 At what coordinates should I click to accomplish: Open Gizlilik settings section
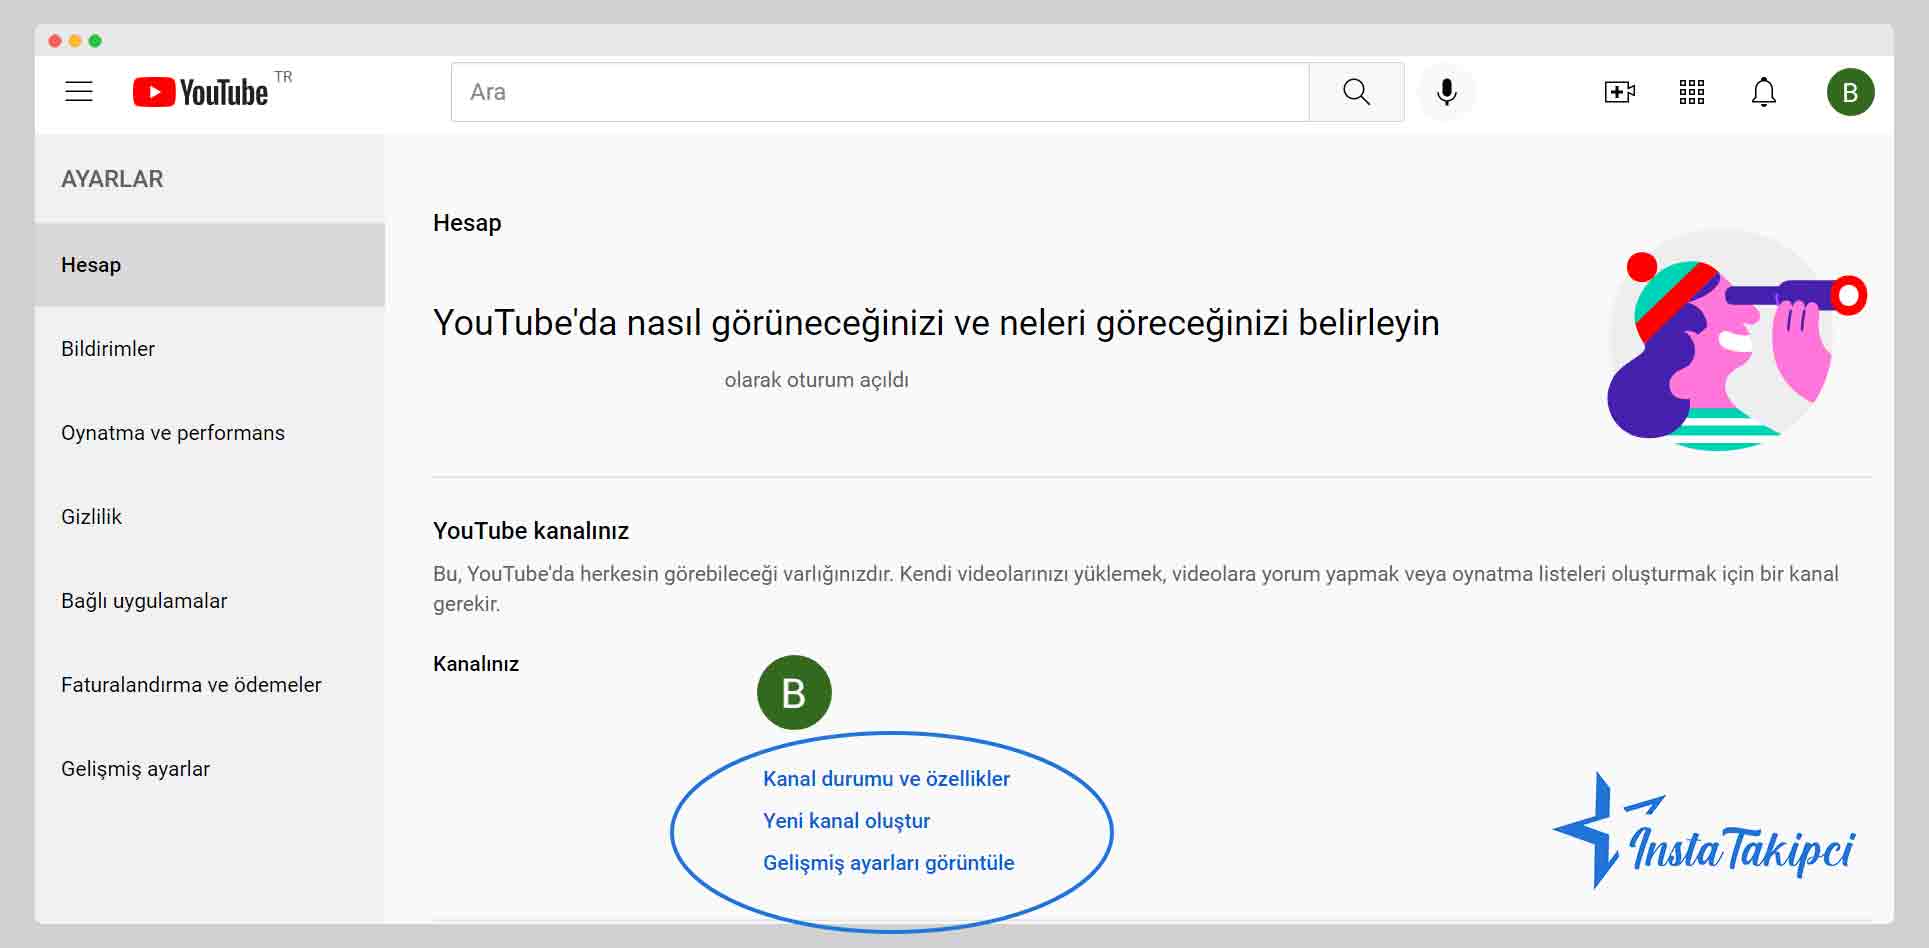[x=210, y=517]
